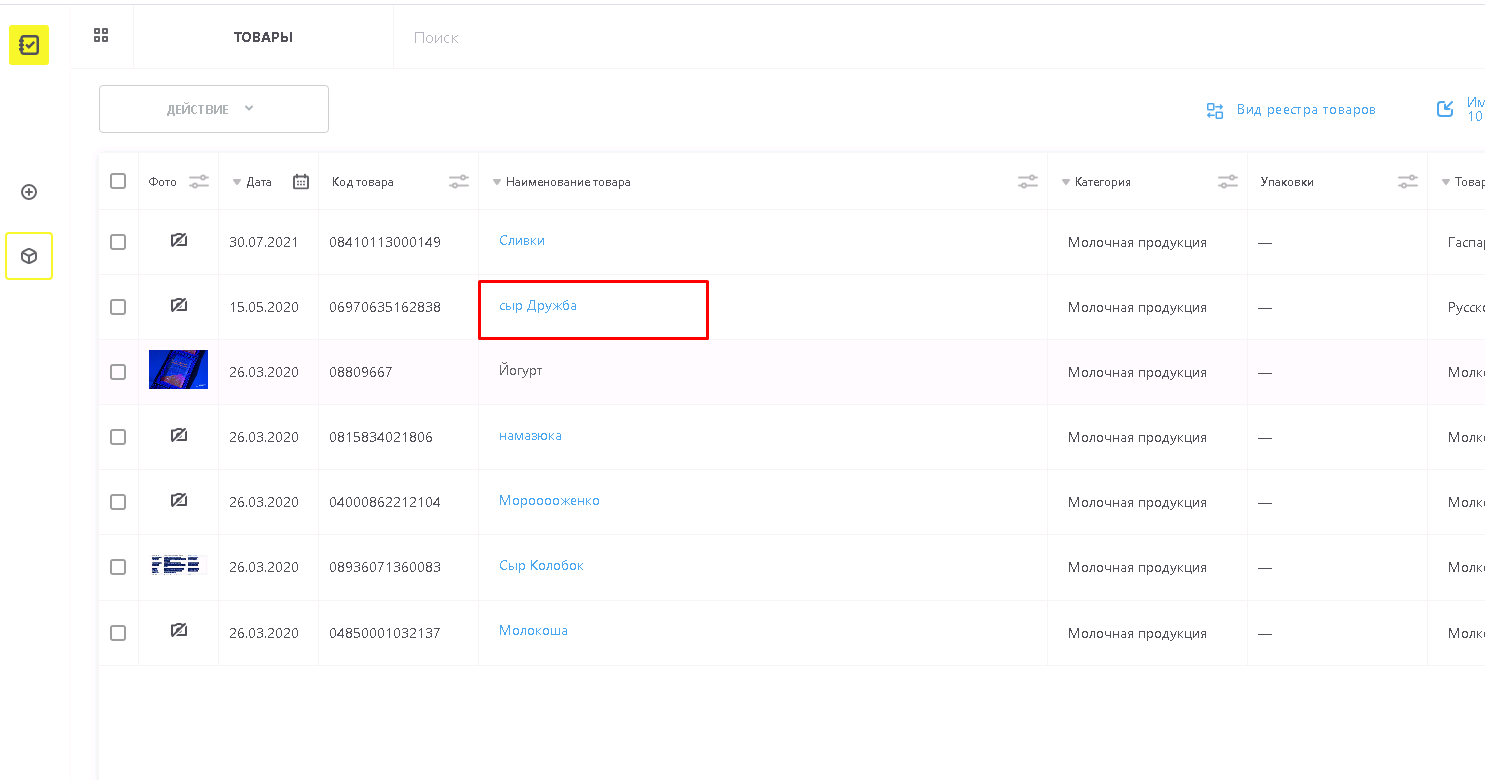Open filter settings for Код товара column

[x=459, y=181]
